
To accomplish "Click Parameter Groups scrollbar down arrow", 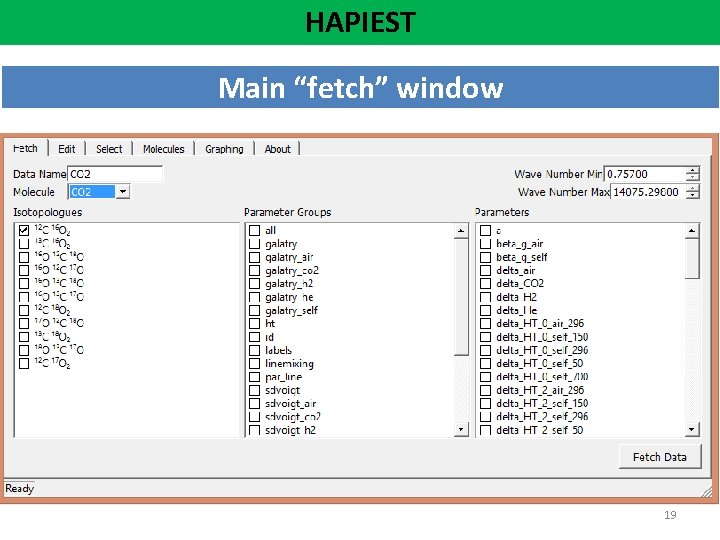I will tap(461, 429).
